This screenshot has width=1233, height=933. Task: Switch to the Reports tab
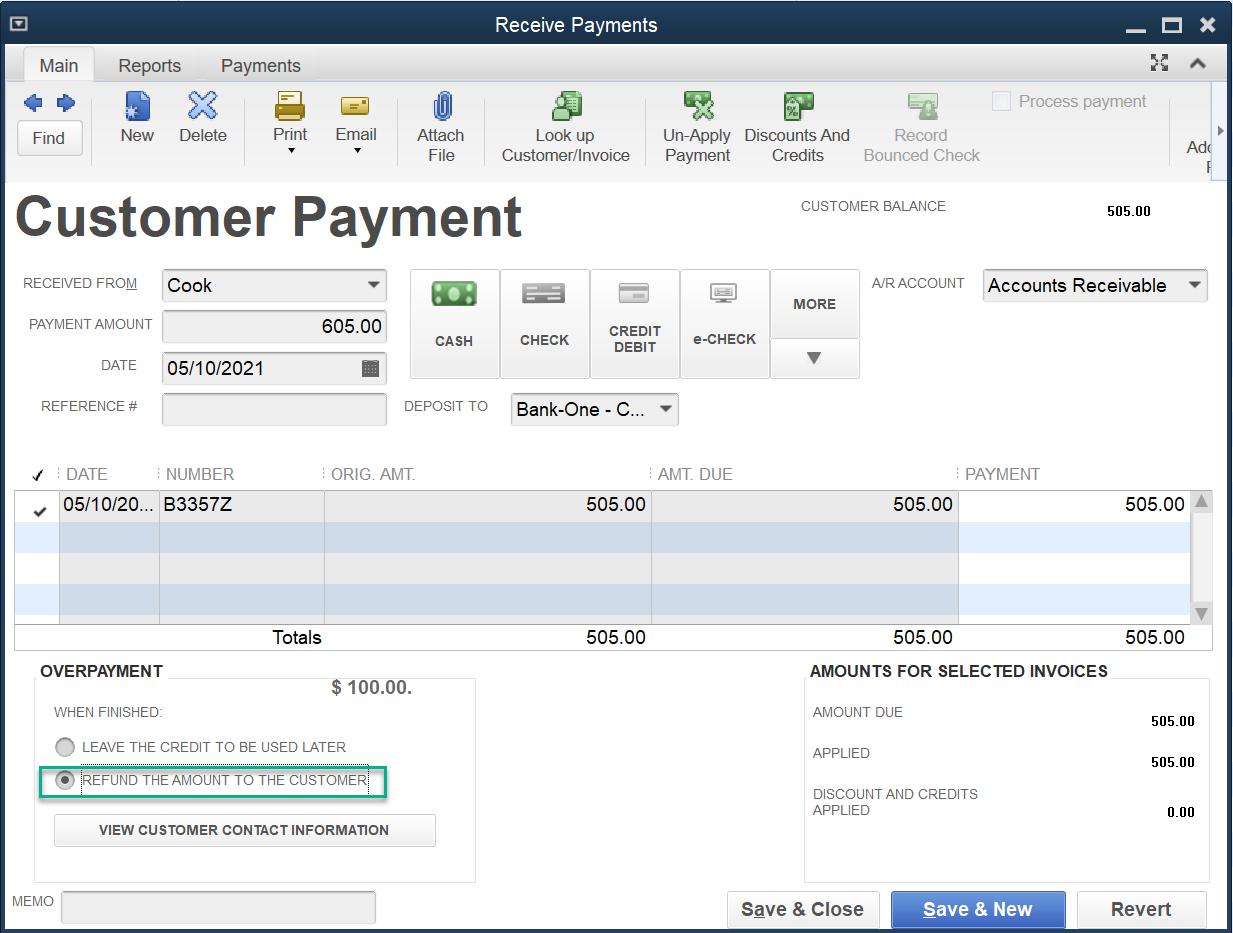149,65
